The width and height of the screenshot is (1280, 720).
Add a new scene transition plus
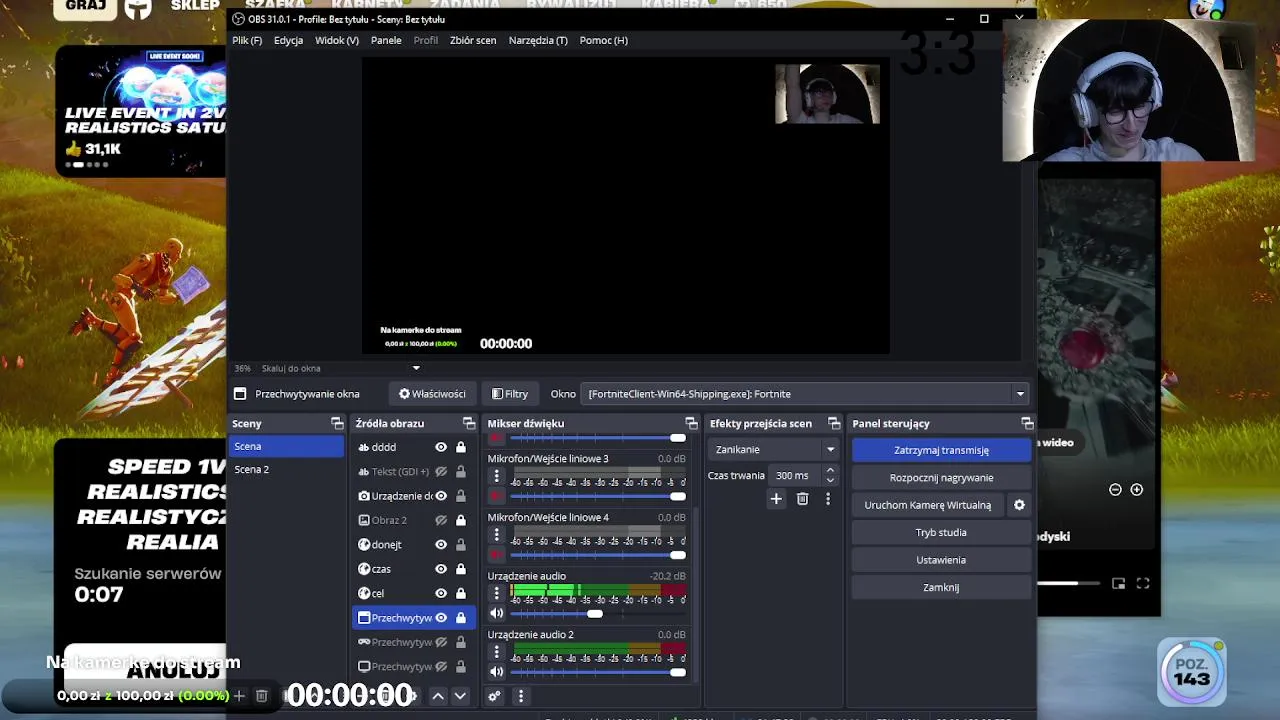[x=776, y=499]
